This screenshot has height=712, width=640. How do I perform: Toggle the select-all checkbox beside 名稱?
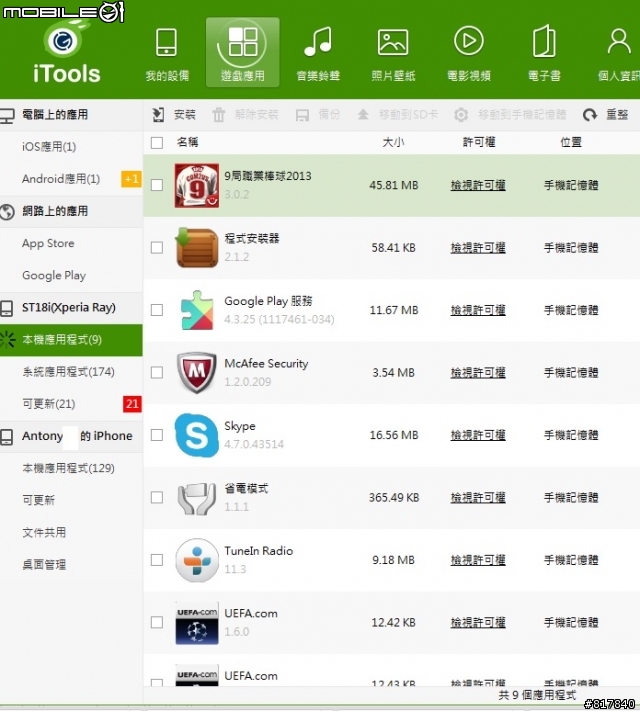coord(157,143)
